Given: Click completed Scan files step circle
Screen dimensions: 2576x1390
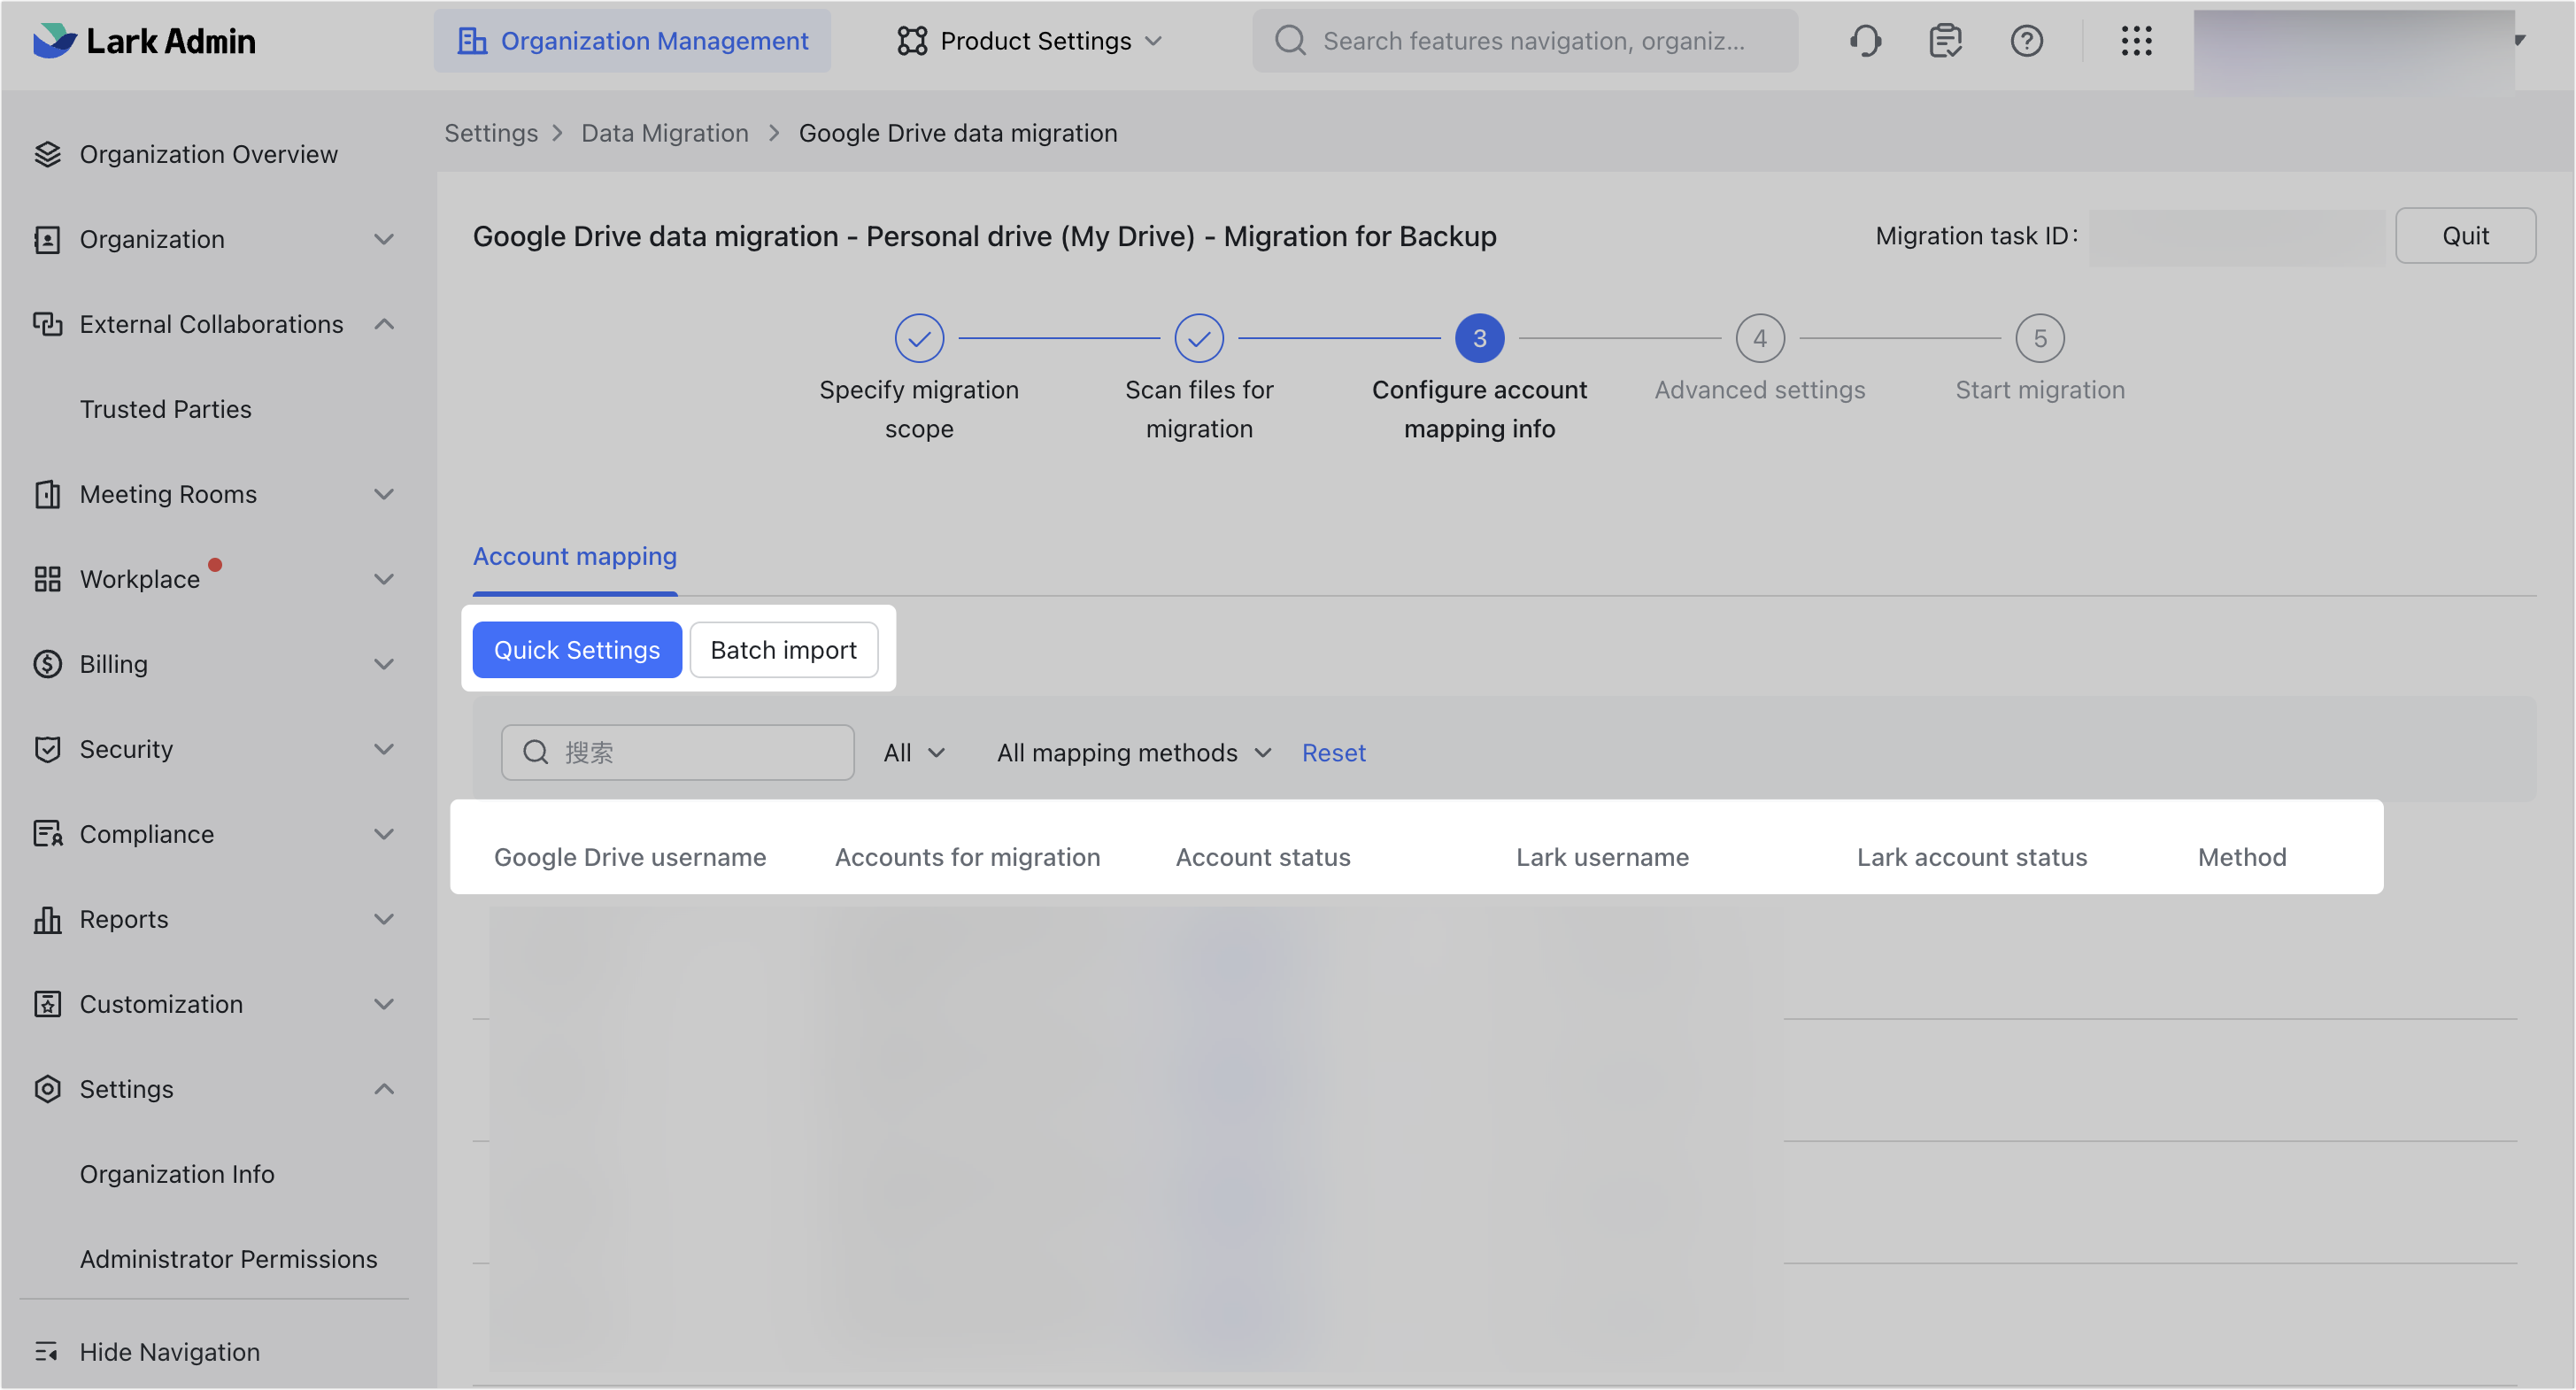Looking at the screenshot, I should pos(1199,339).
